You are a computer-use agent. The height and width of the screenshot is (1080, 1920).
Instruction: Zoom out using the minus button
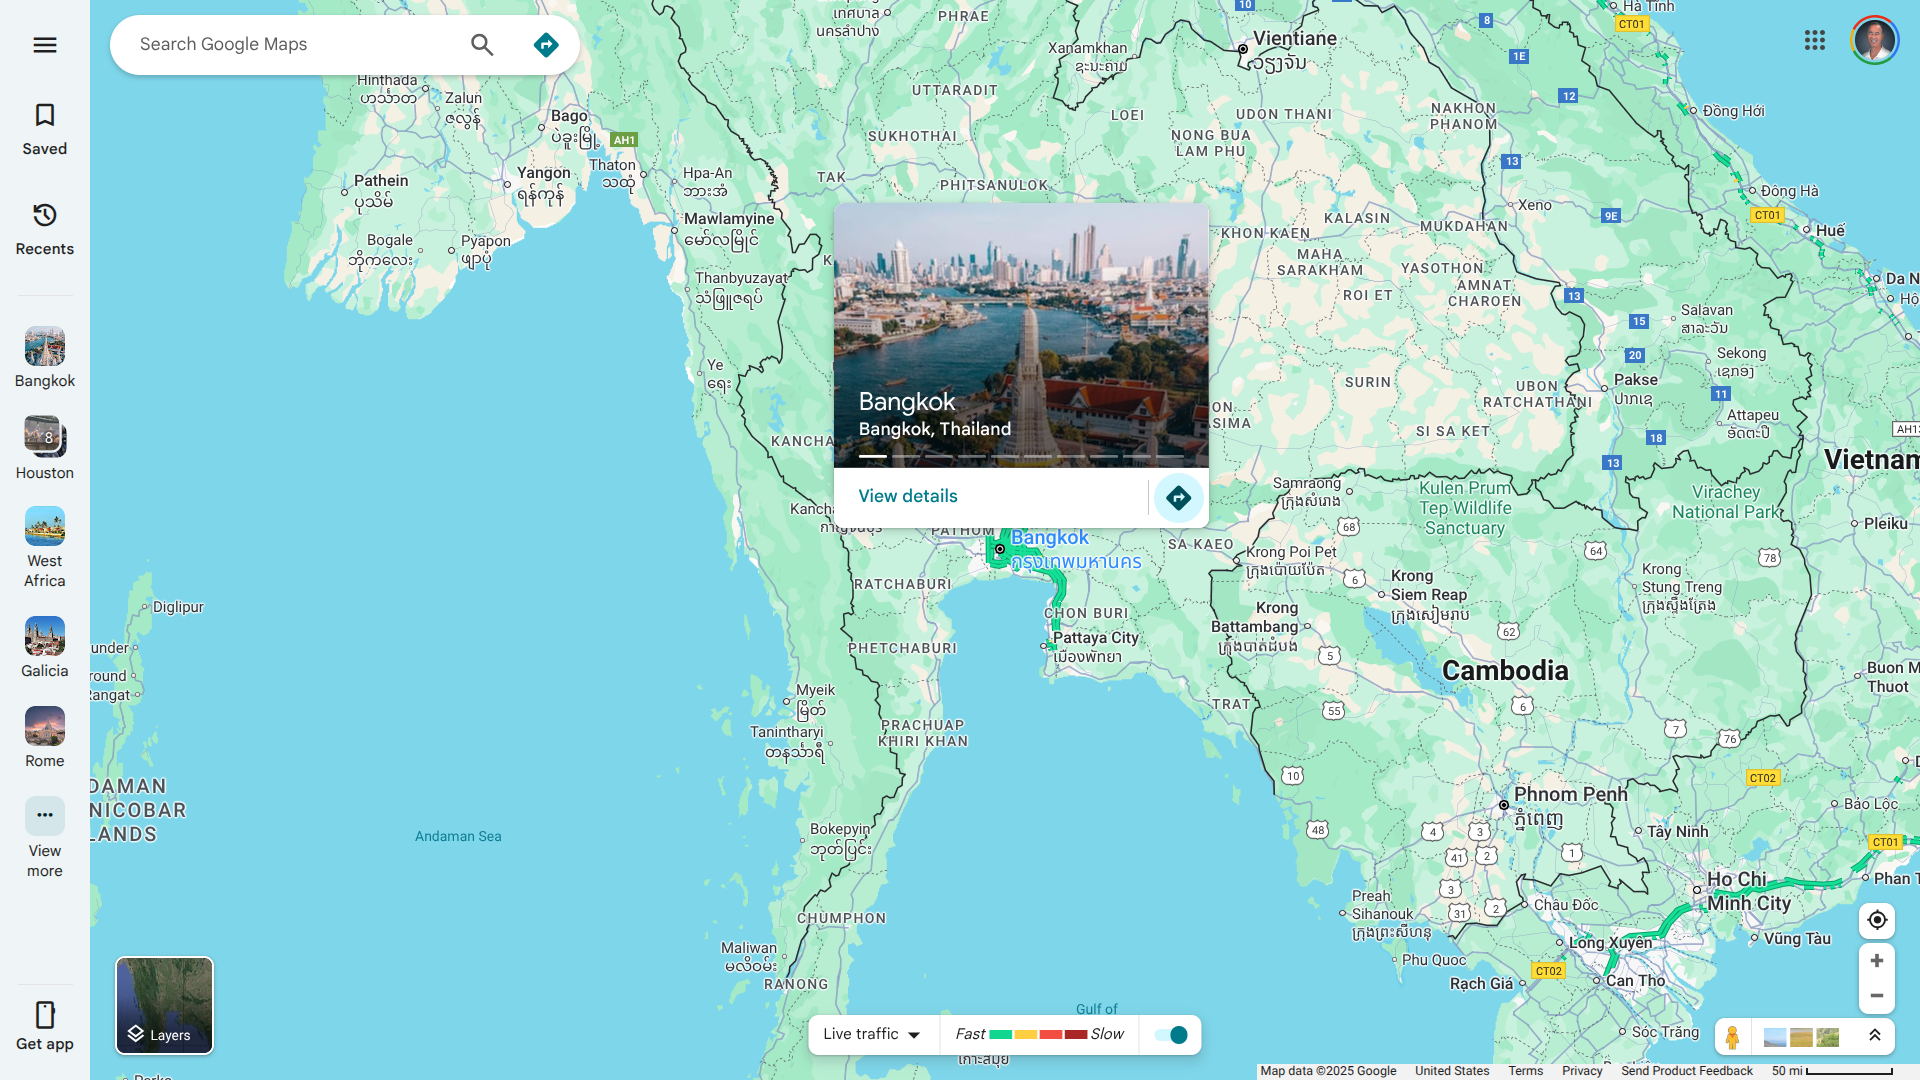[1876, 996]
